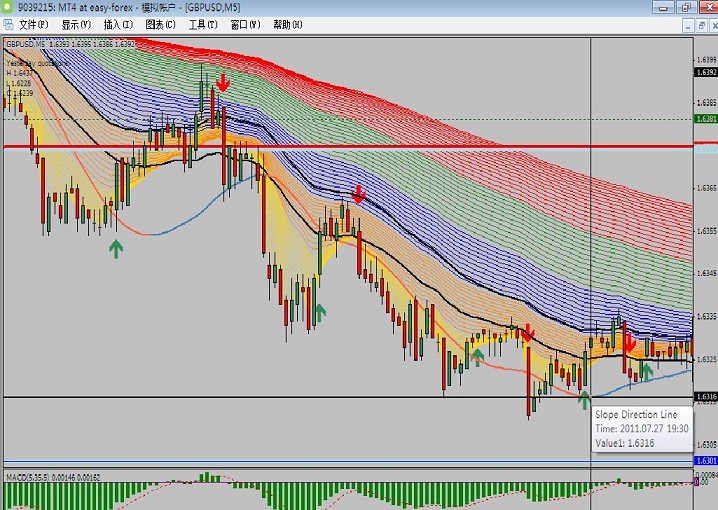This screenshot has width=718, height=510.
Task: Open the 工具(T) menu
Action: 203,25
